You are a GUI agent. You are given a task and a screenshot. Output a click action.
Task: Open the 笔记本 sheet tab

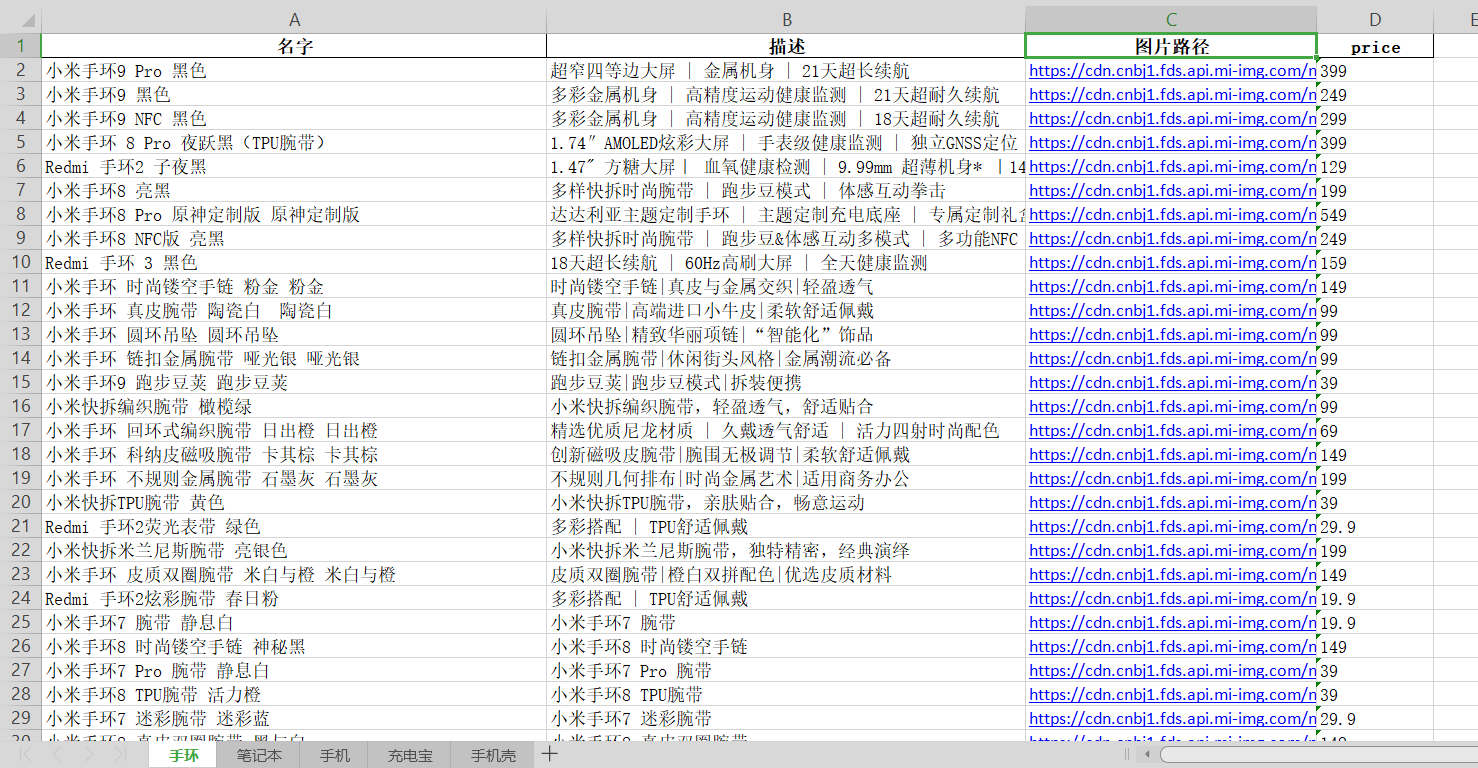coord(259,755)
